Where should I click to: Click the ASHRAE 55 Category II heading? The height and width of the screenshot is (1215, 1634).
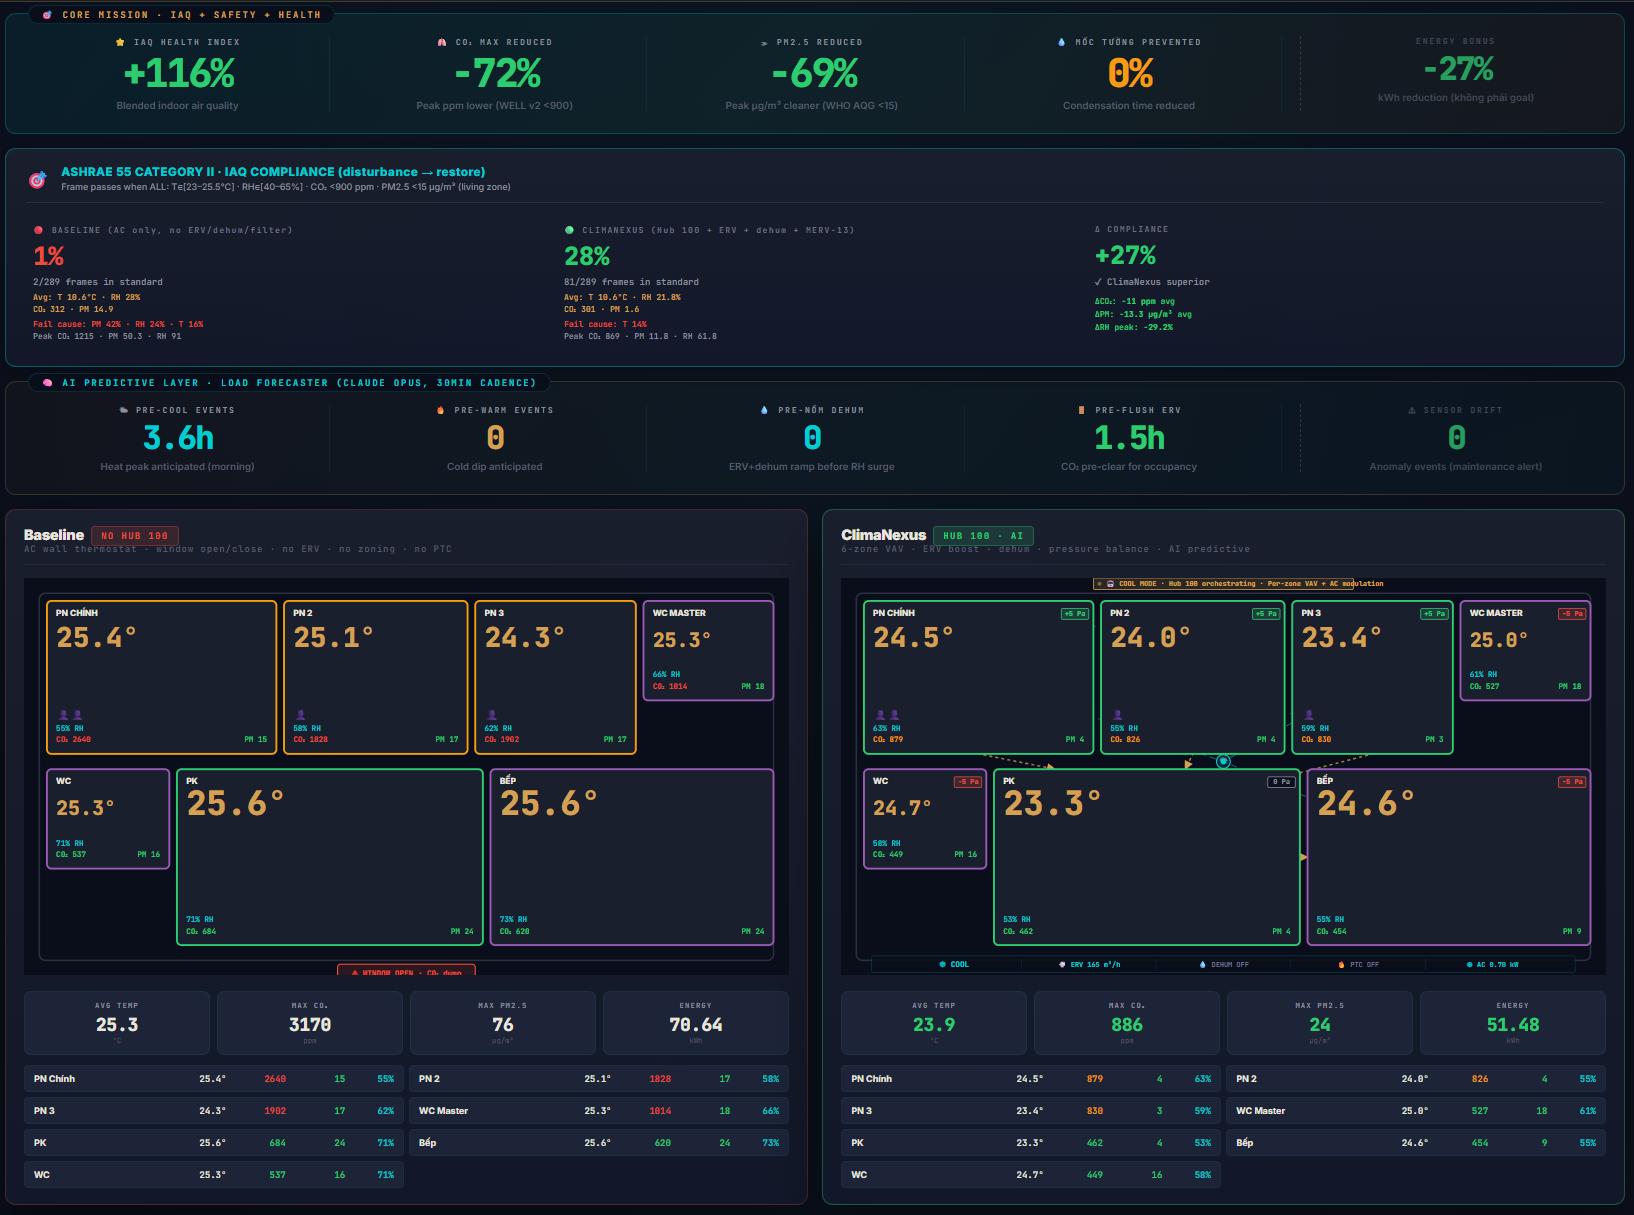(273, 172)
